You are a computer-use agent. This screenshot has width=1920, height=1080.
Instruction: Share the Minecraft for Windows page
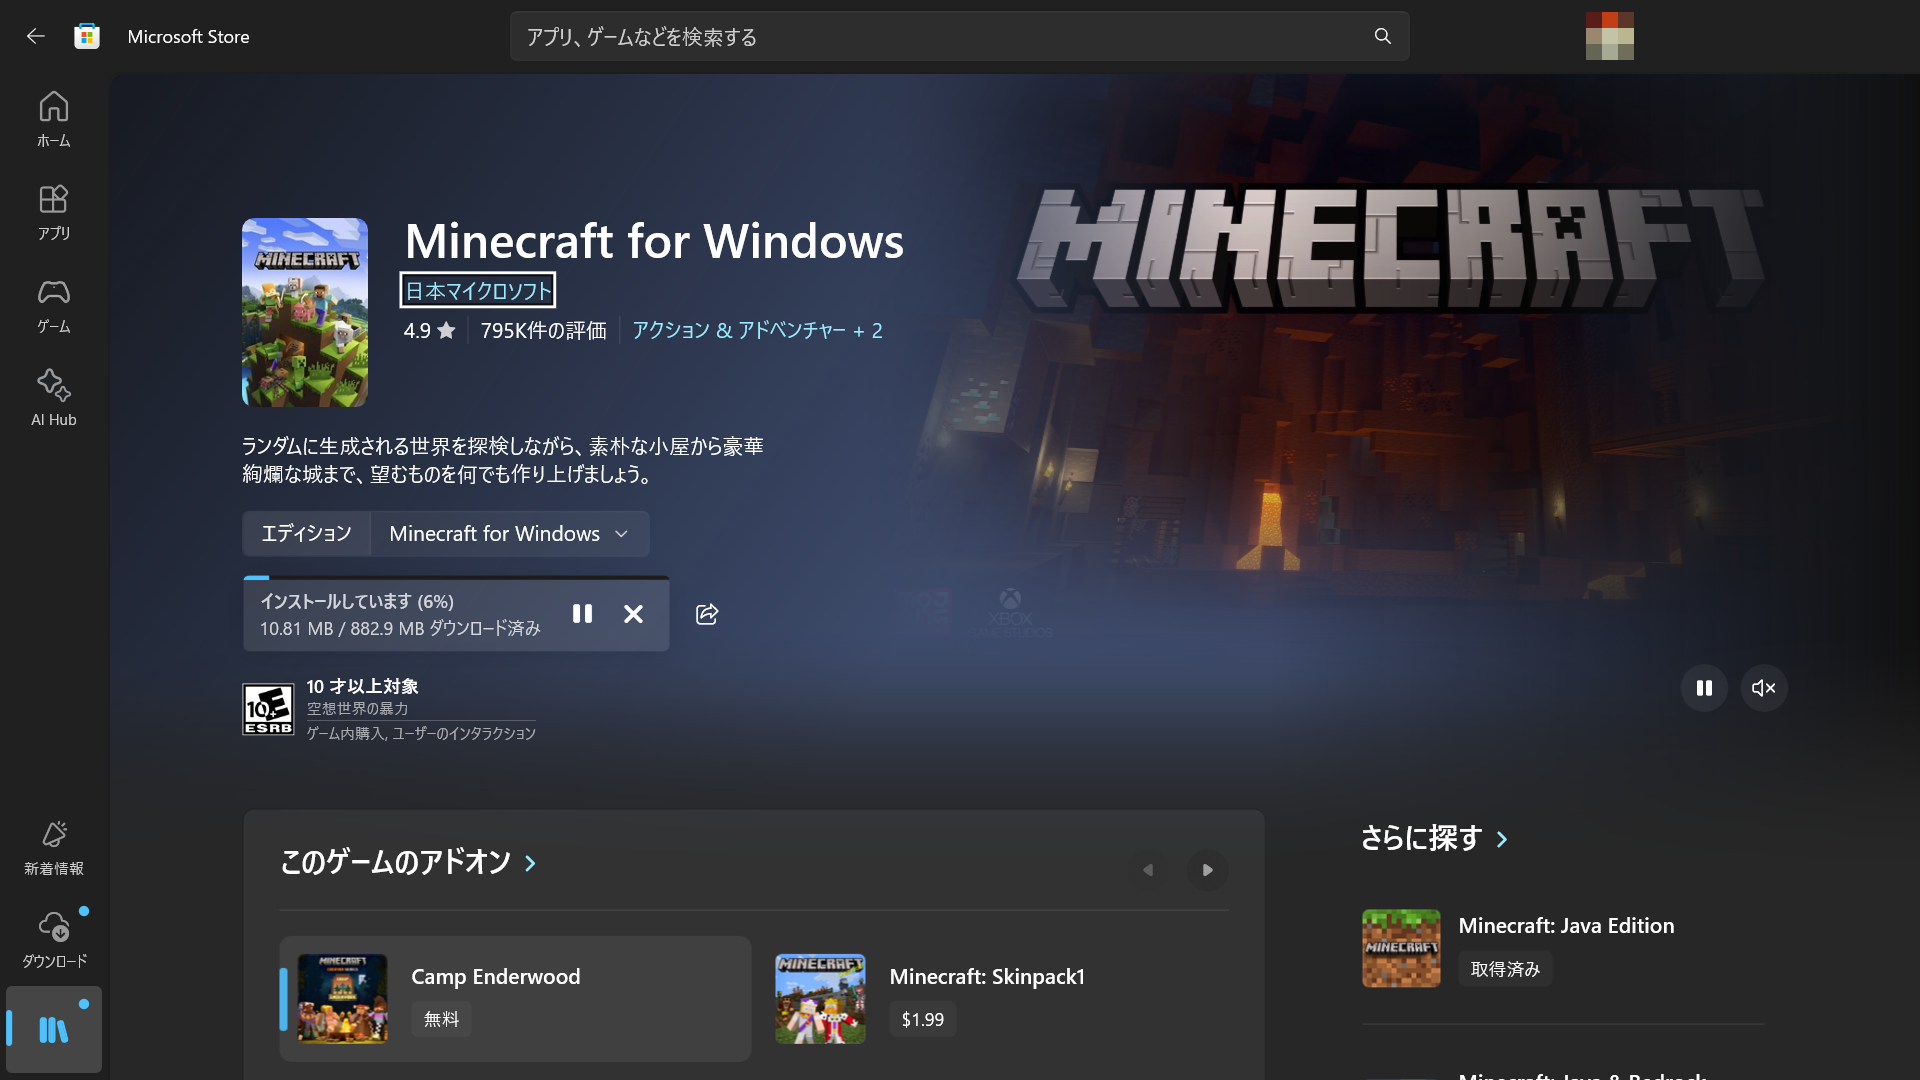coord(707,614)
